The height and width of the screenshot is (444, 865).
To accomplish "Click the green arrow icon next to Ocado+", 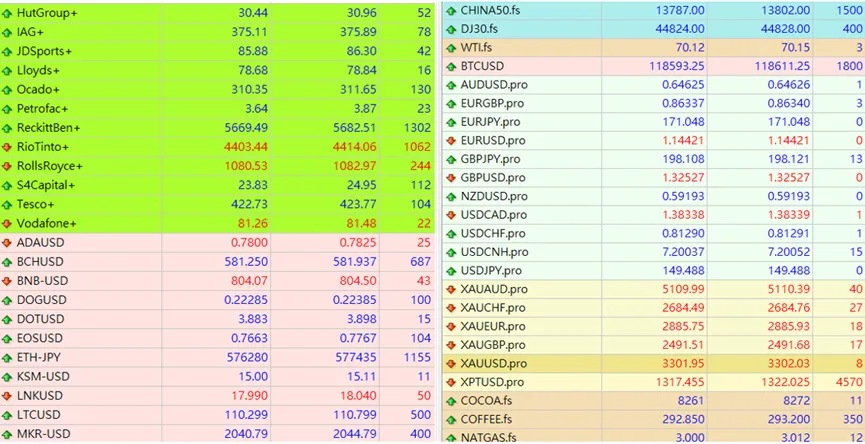I will (x=7, y=90).
